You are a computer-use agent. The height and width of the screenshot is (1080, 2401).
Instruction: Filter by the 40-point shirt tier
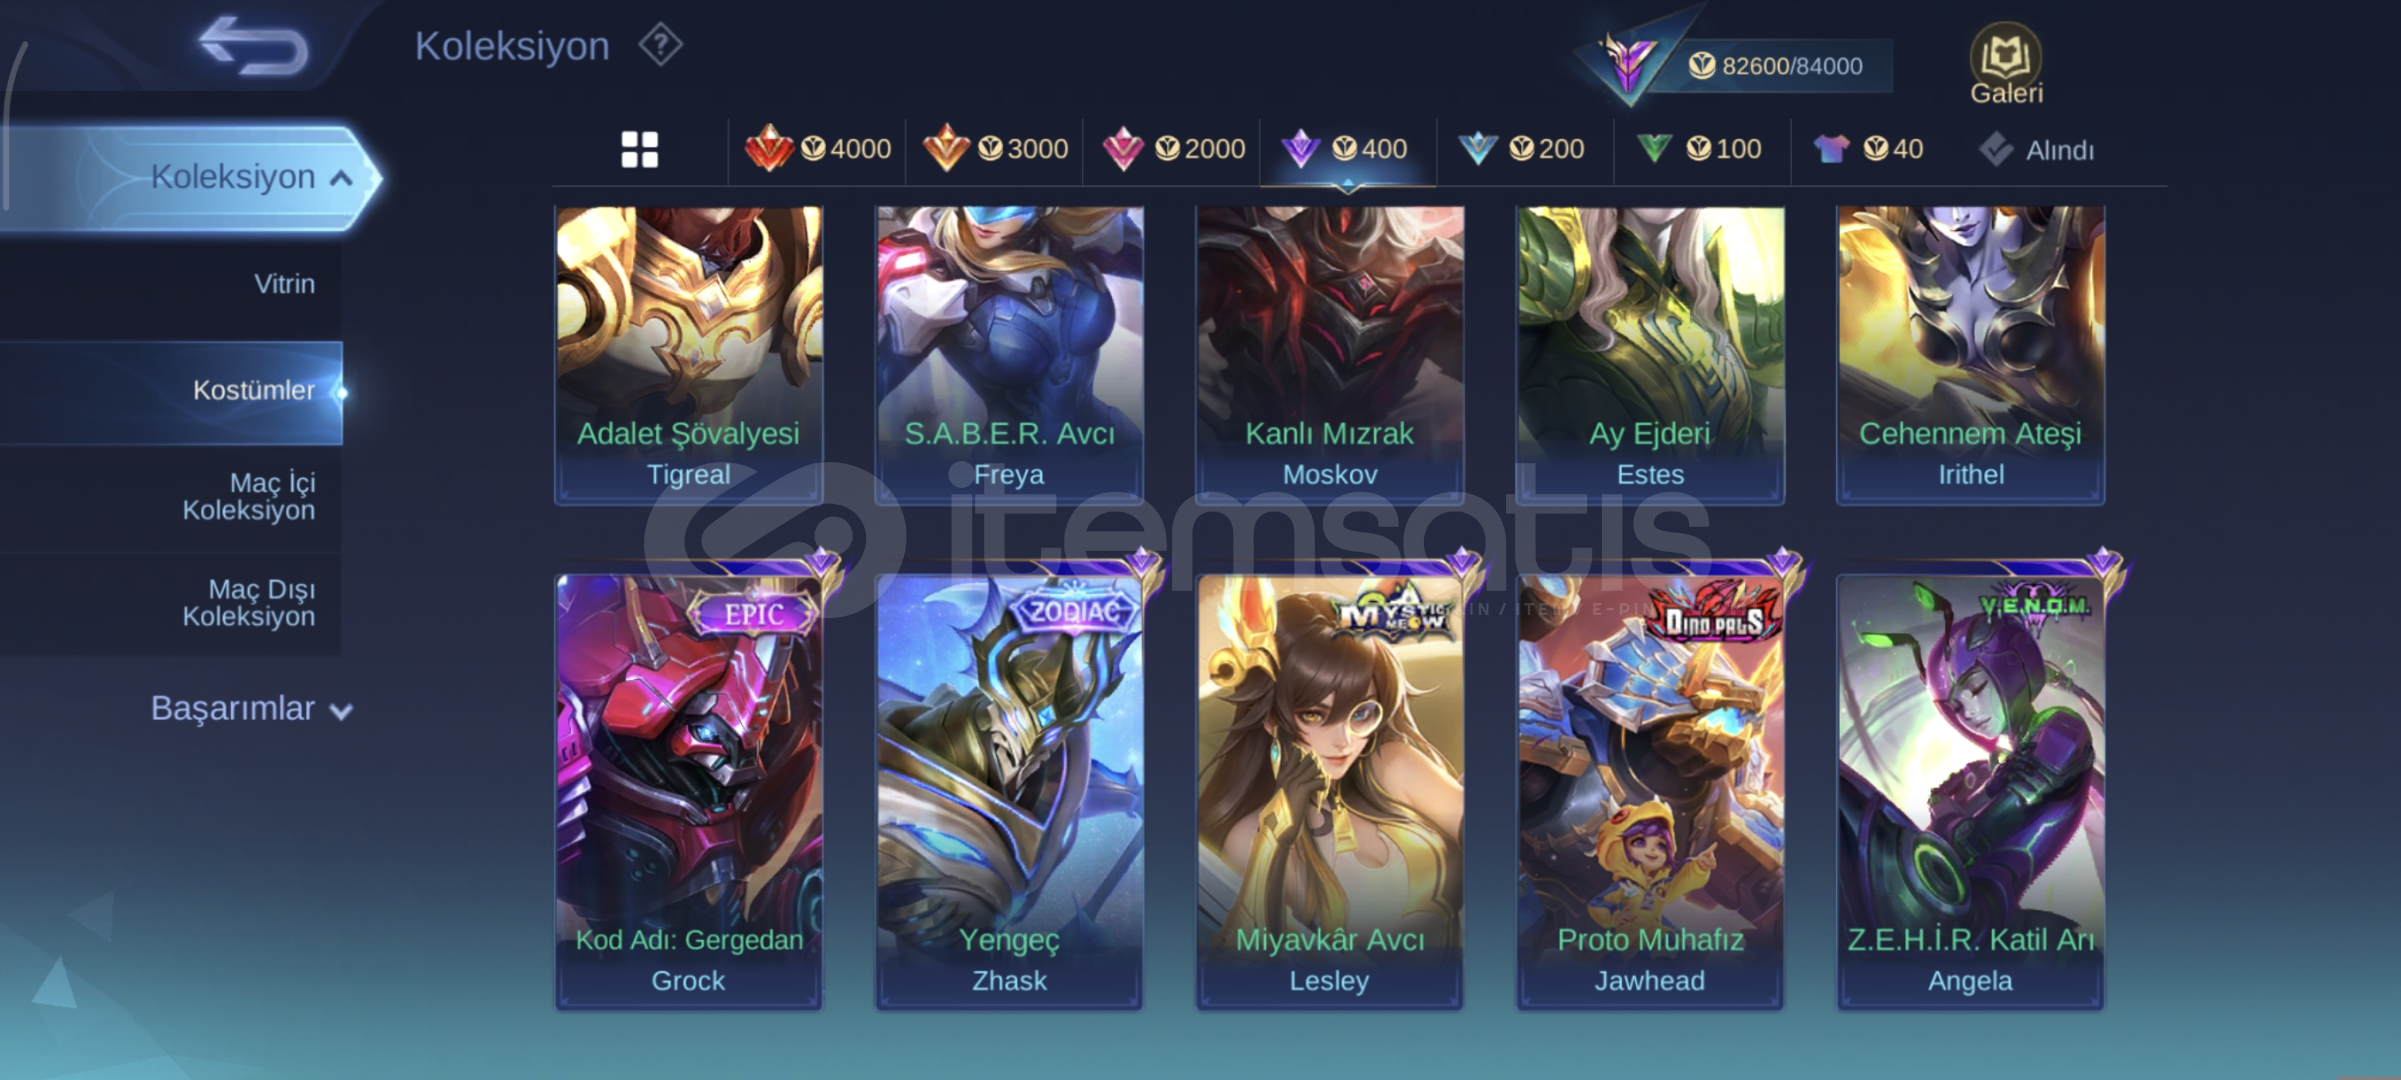(x=1868, y=149)
